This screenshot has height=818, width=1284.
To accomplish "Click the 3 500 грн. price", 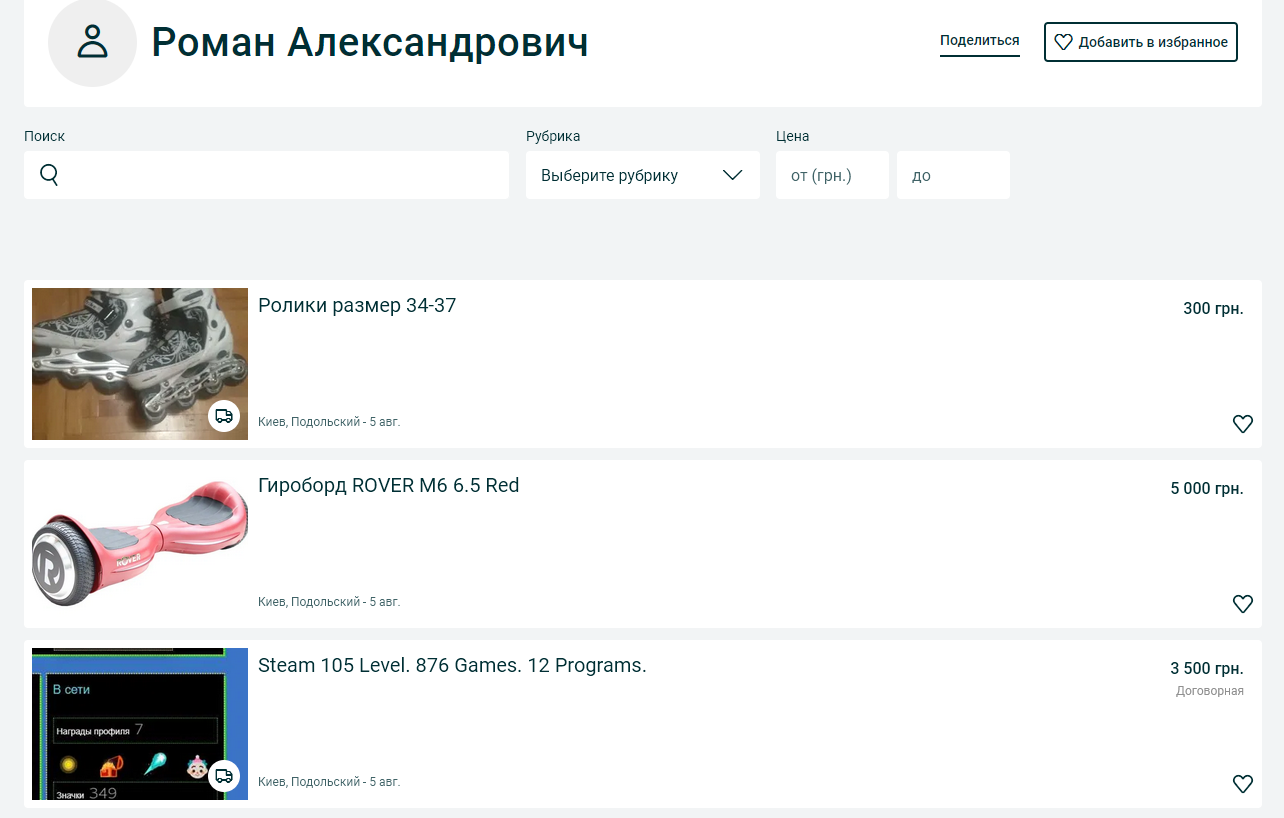I will pyautogui.click(x=1207, y=669).
